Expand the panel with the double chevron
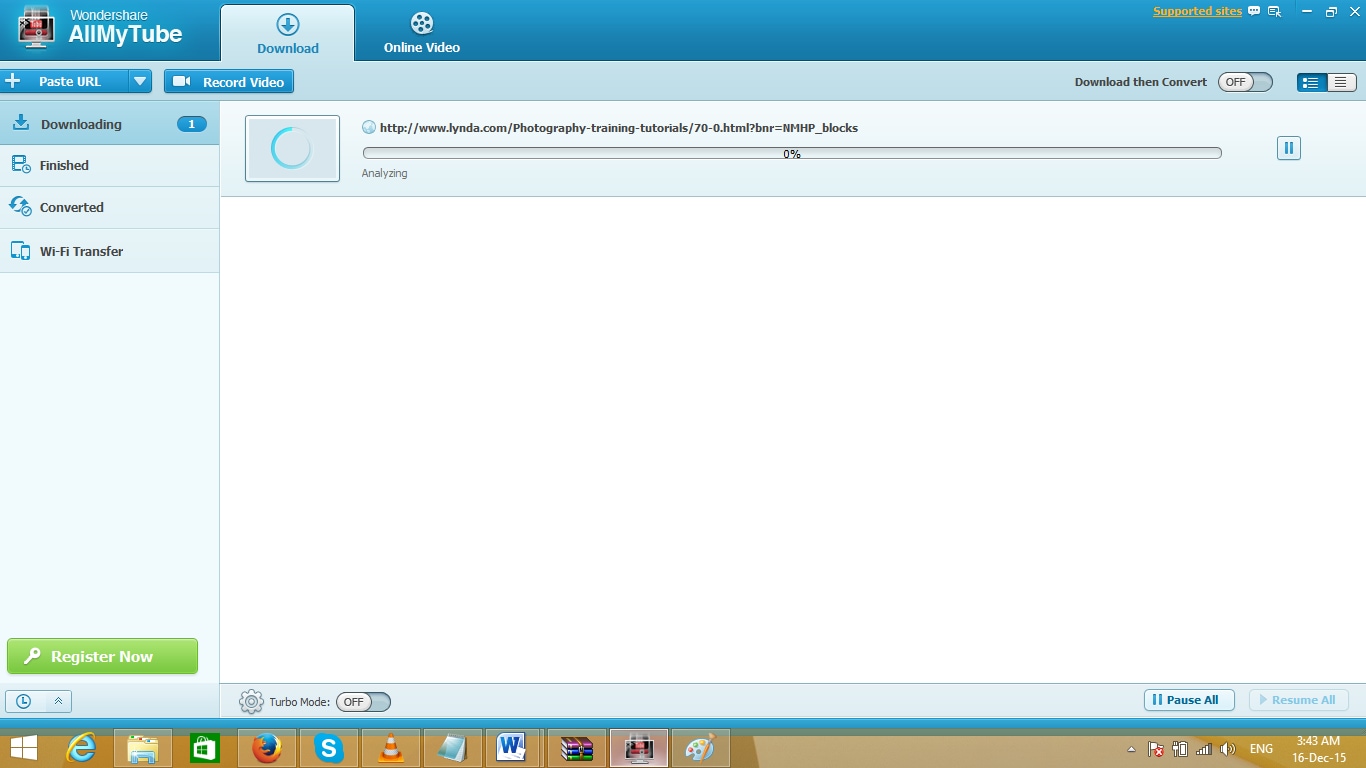The width and height of the screenshot is (1366, 768). click(58, 701)
